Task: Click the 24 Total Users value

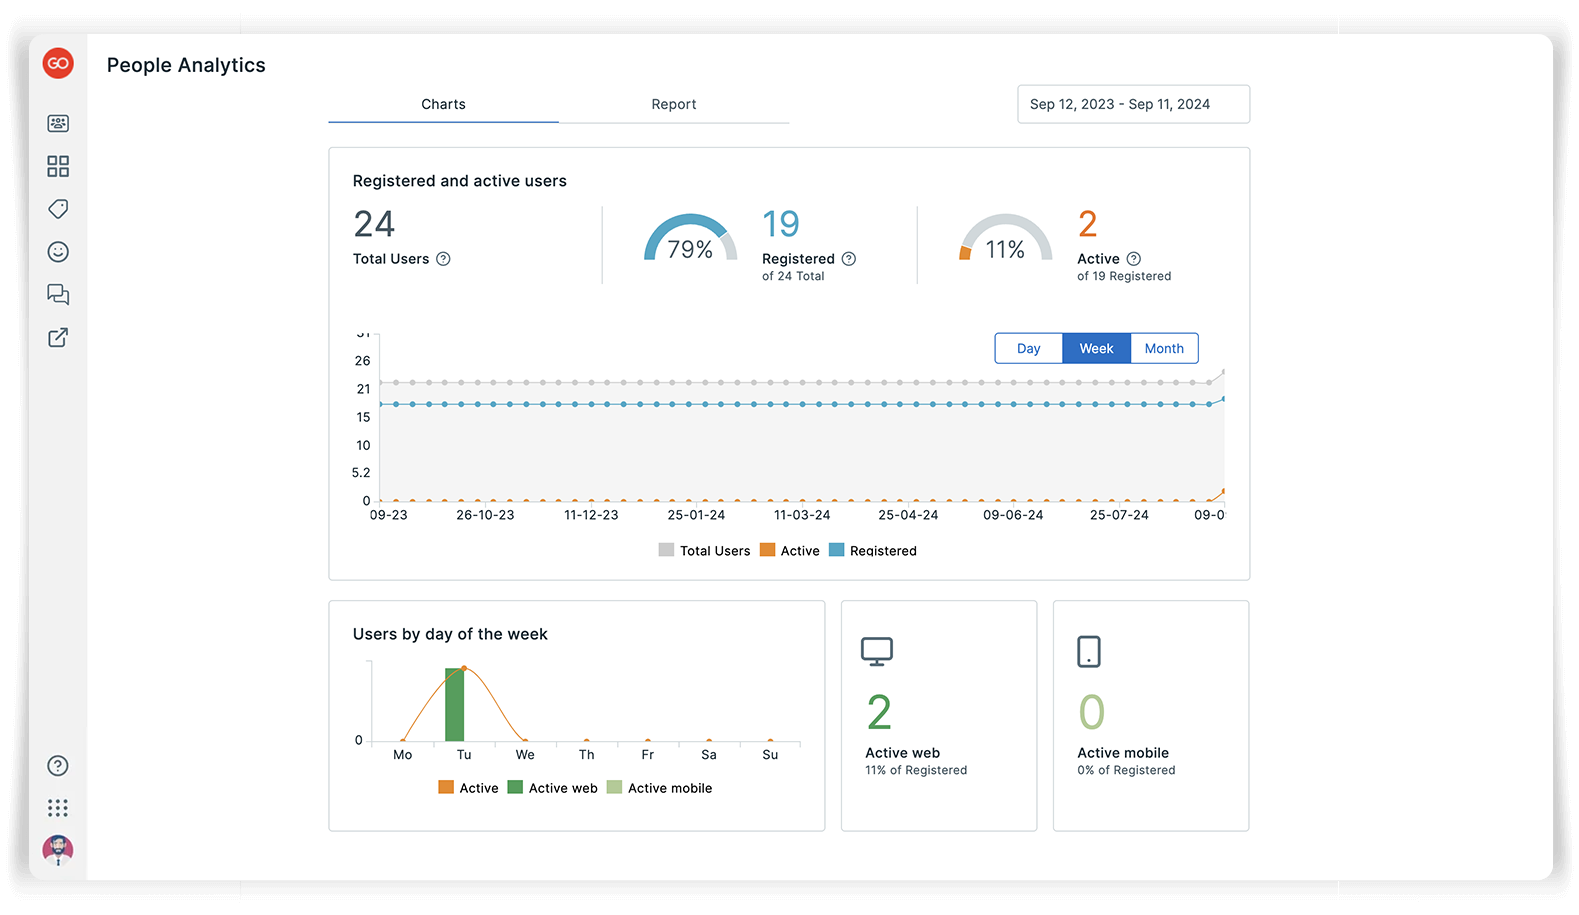Action: coord(374,224)
